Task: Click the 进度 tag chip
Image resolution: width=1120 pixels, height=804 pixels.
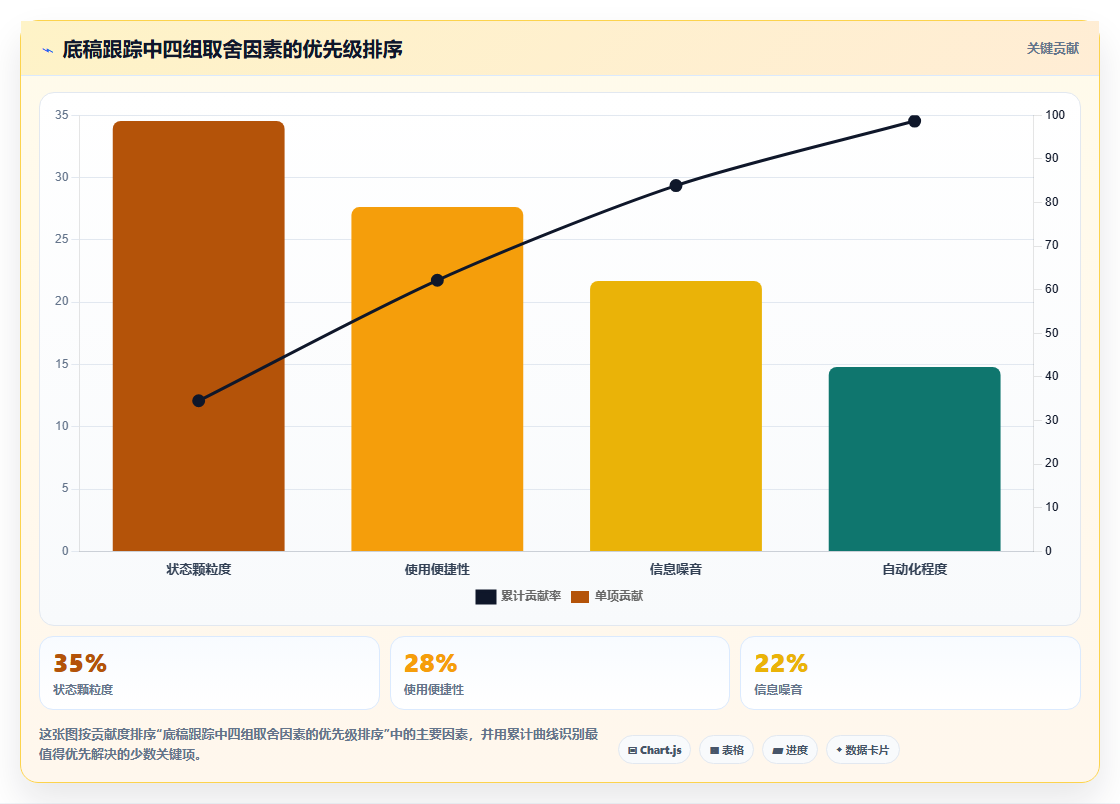Action: coord(790,750)
